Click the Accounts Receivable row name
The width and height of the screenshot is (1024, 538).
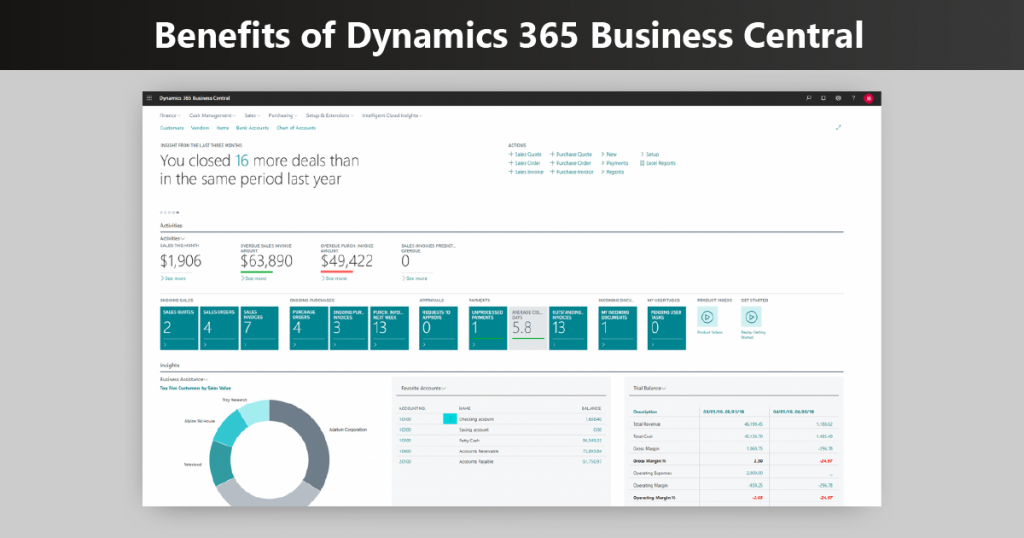(x=479, y=451)
